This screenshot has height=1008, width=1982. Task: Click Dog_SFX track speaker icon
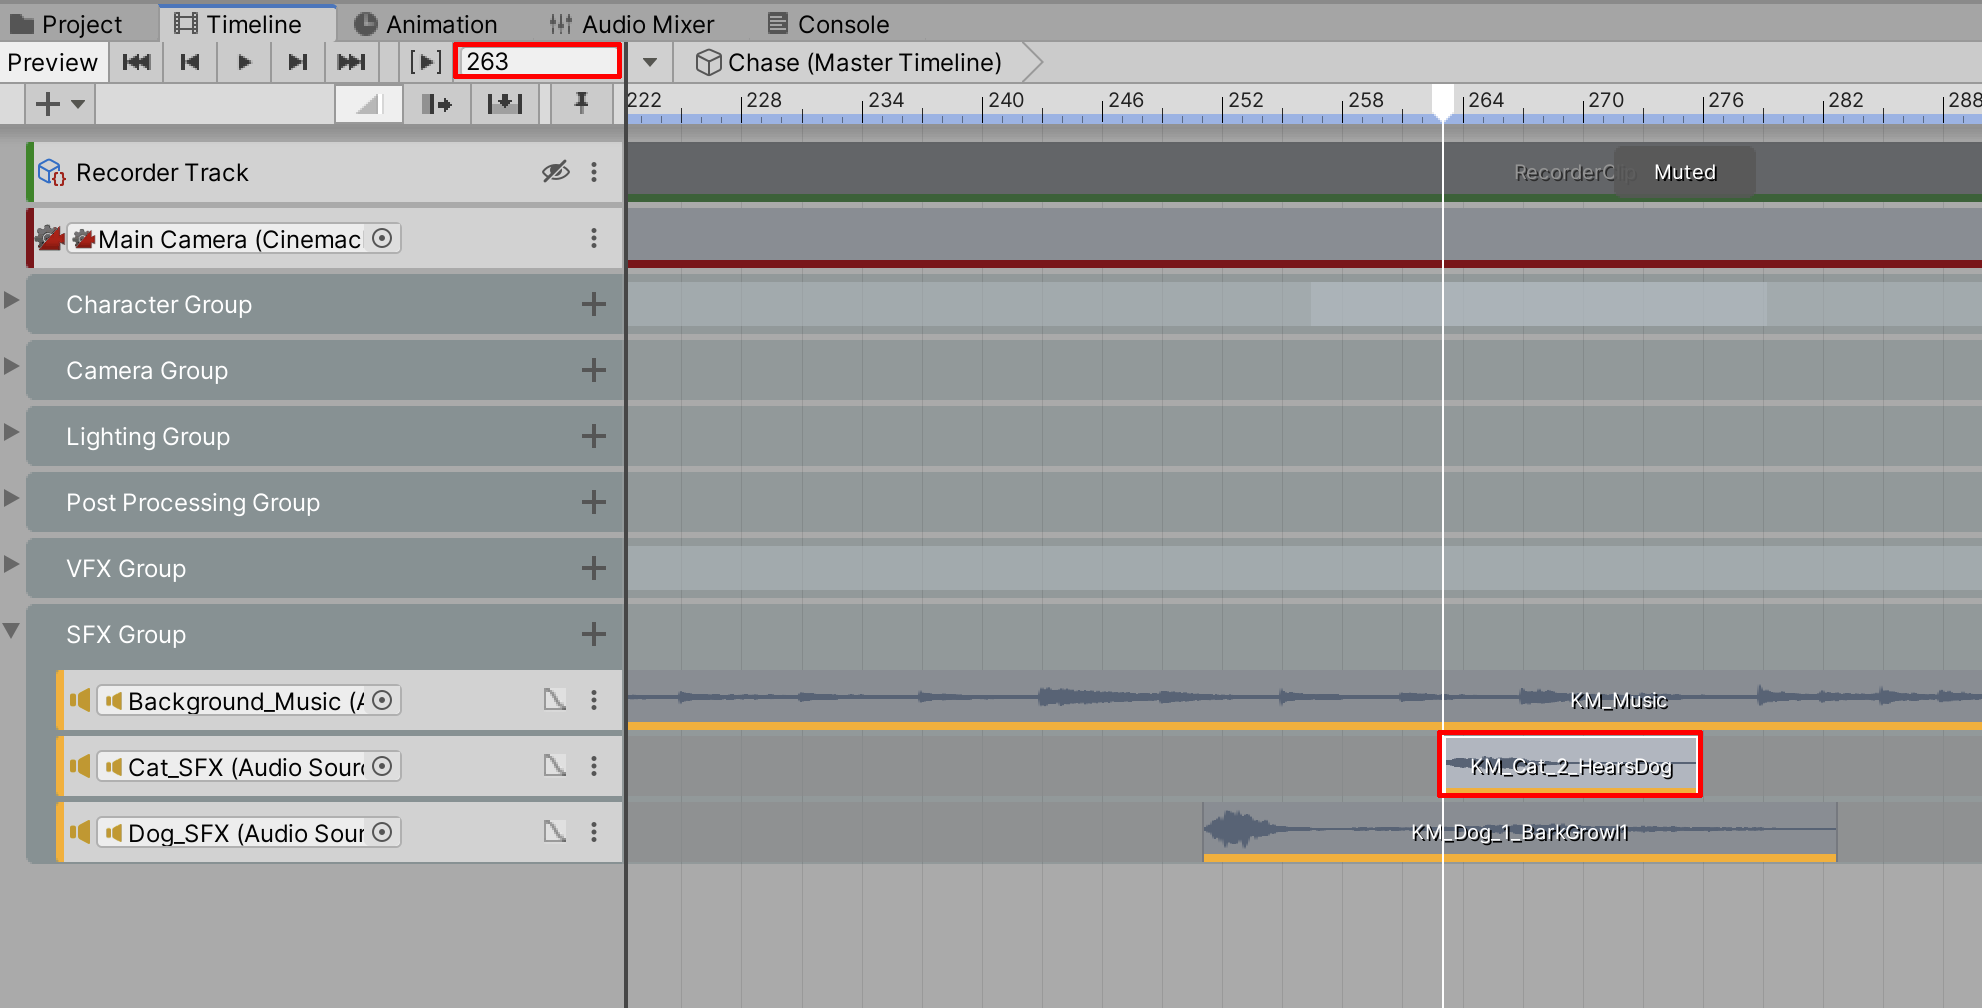coord(80,832)
